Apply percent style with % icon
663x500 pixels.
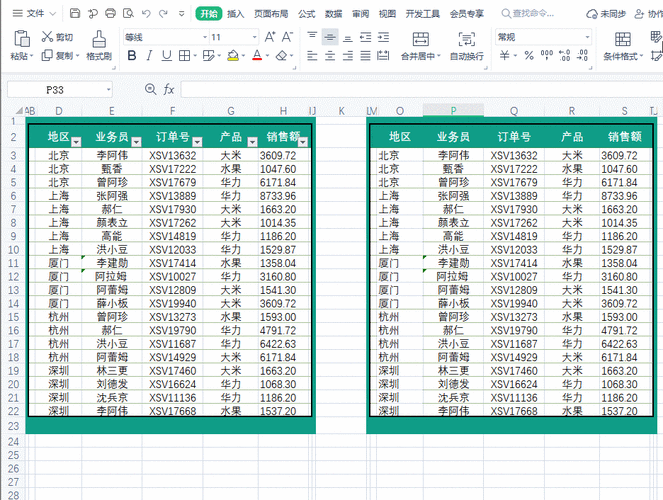coord(529,55)
